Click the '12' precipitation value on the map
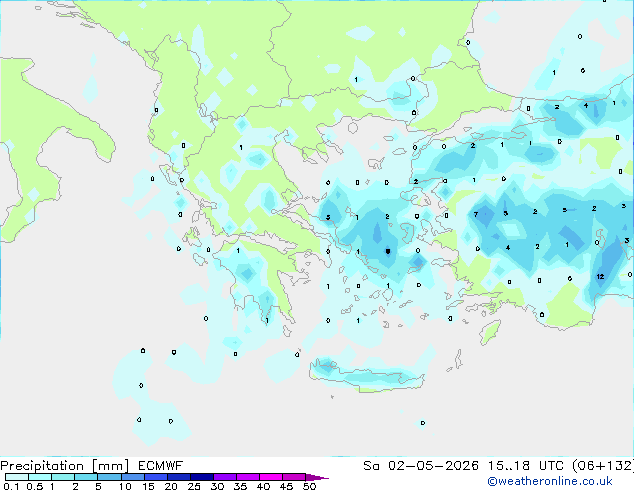The height and width of the screenshot is (490, 634). 600,277
